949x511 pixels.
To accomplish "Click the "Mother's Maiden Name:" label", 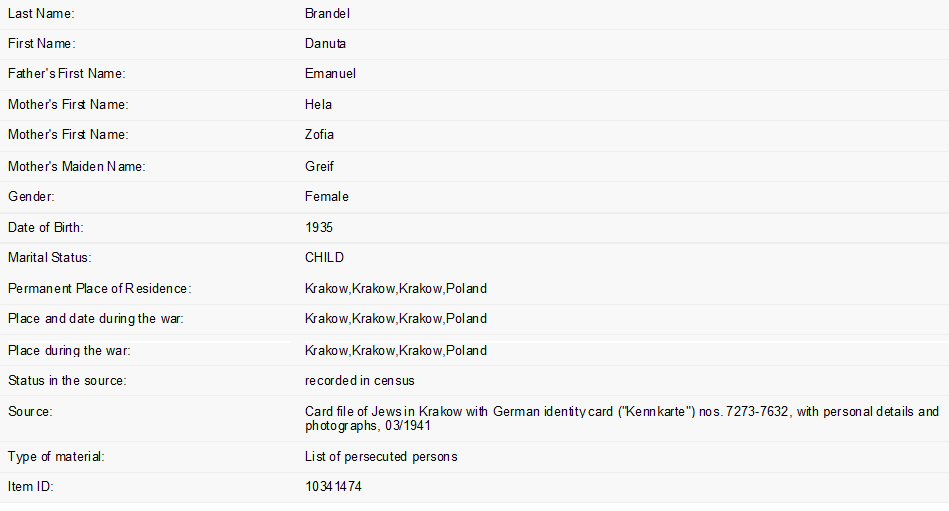I will pyautogui.click(x=76, y=167).
